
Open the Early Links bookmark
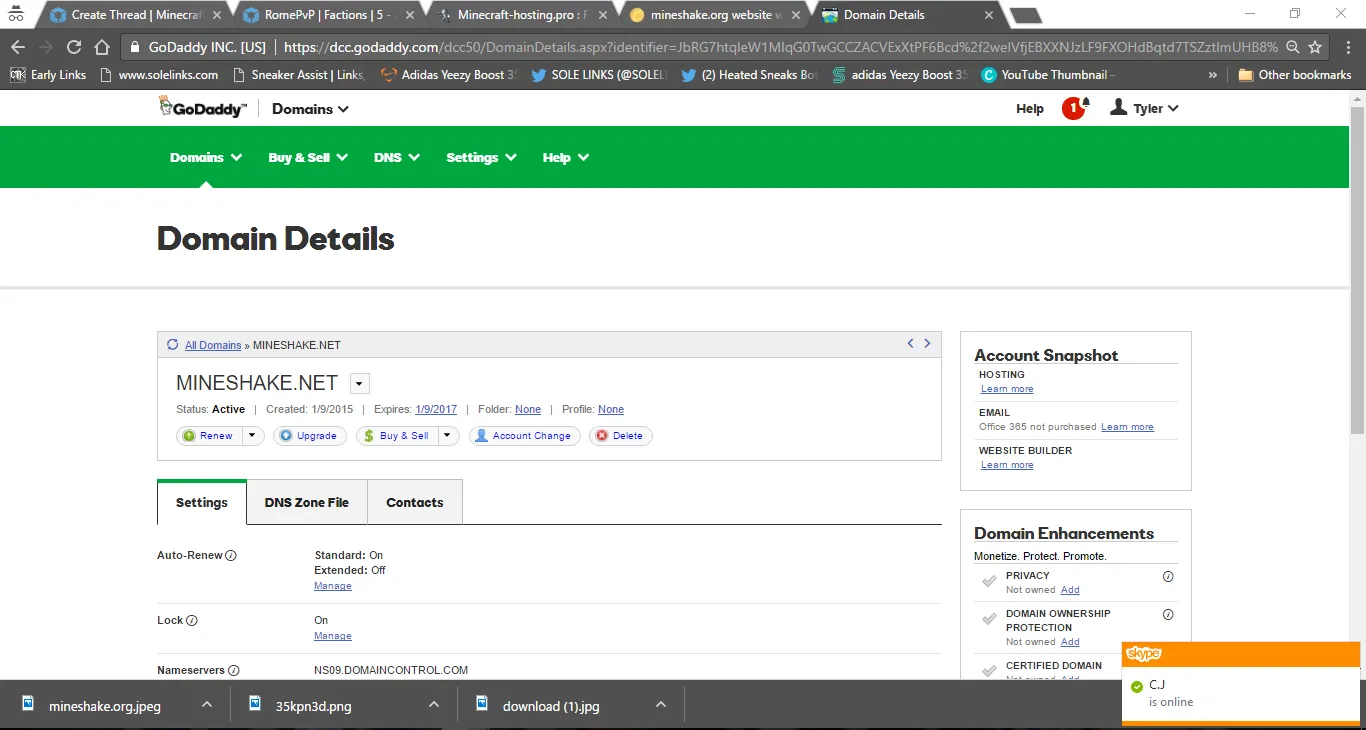[x=47, y=75]
